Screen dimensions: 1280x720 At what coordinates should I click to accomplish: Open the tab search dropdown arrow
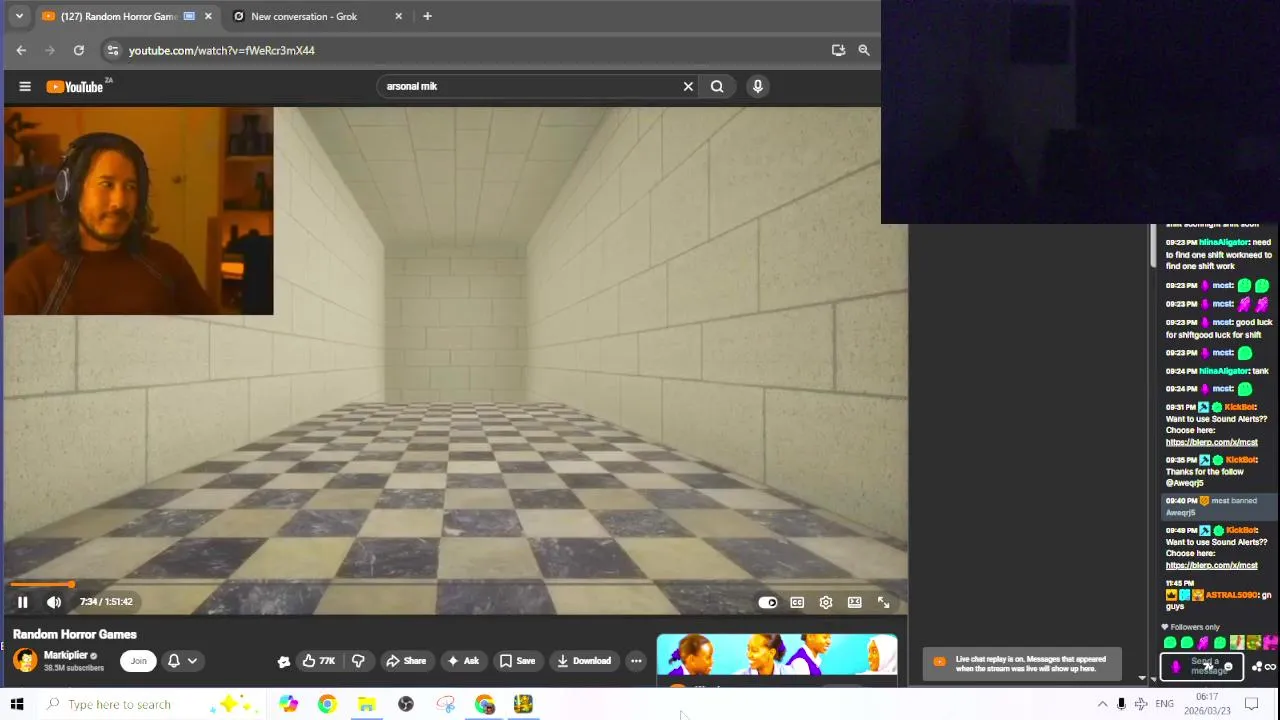coord(19,16)
